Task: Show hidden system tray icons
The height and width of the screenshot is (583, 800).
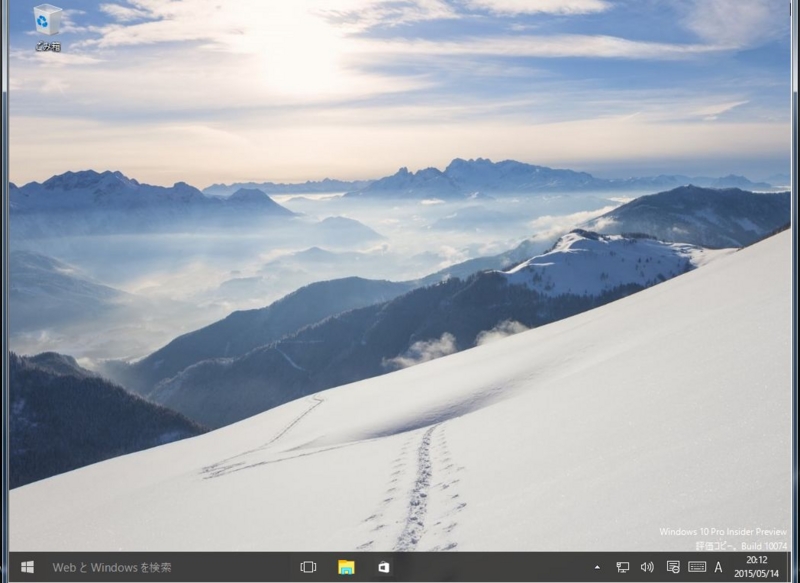Action: point(597,567)
